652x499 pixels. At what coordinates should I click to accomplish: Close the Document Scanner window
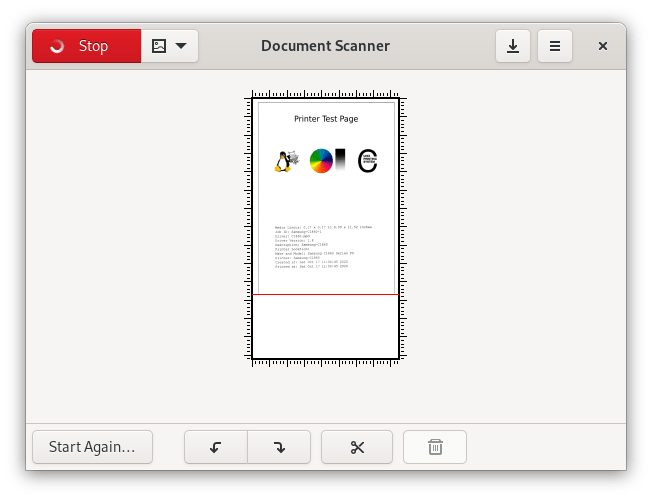coord(603,46)
